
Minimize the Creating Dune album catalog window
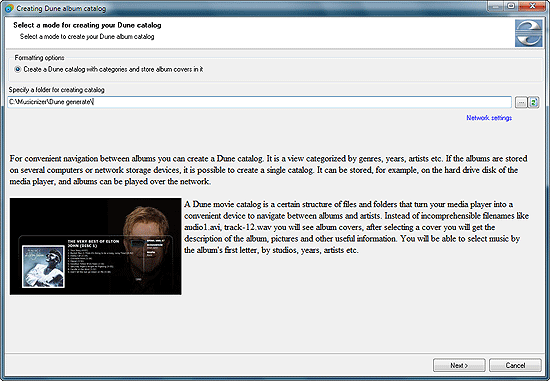(x=495, y=6)
